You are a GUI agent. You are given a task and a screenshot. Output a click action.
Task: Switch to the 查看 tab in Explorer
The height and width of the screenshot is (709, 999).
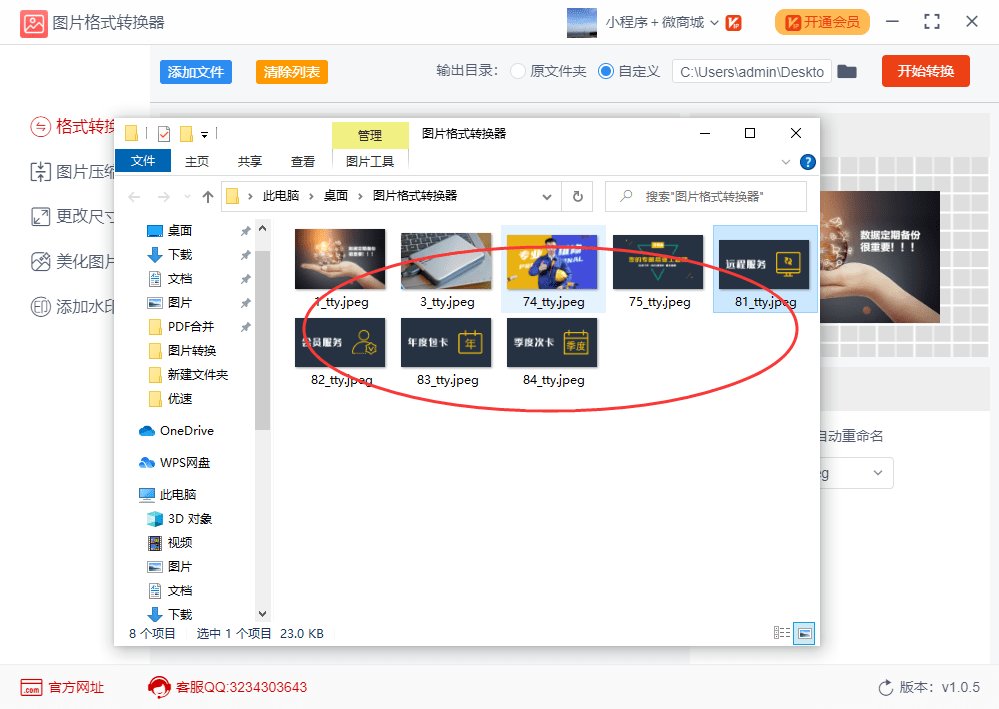302,161
